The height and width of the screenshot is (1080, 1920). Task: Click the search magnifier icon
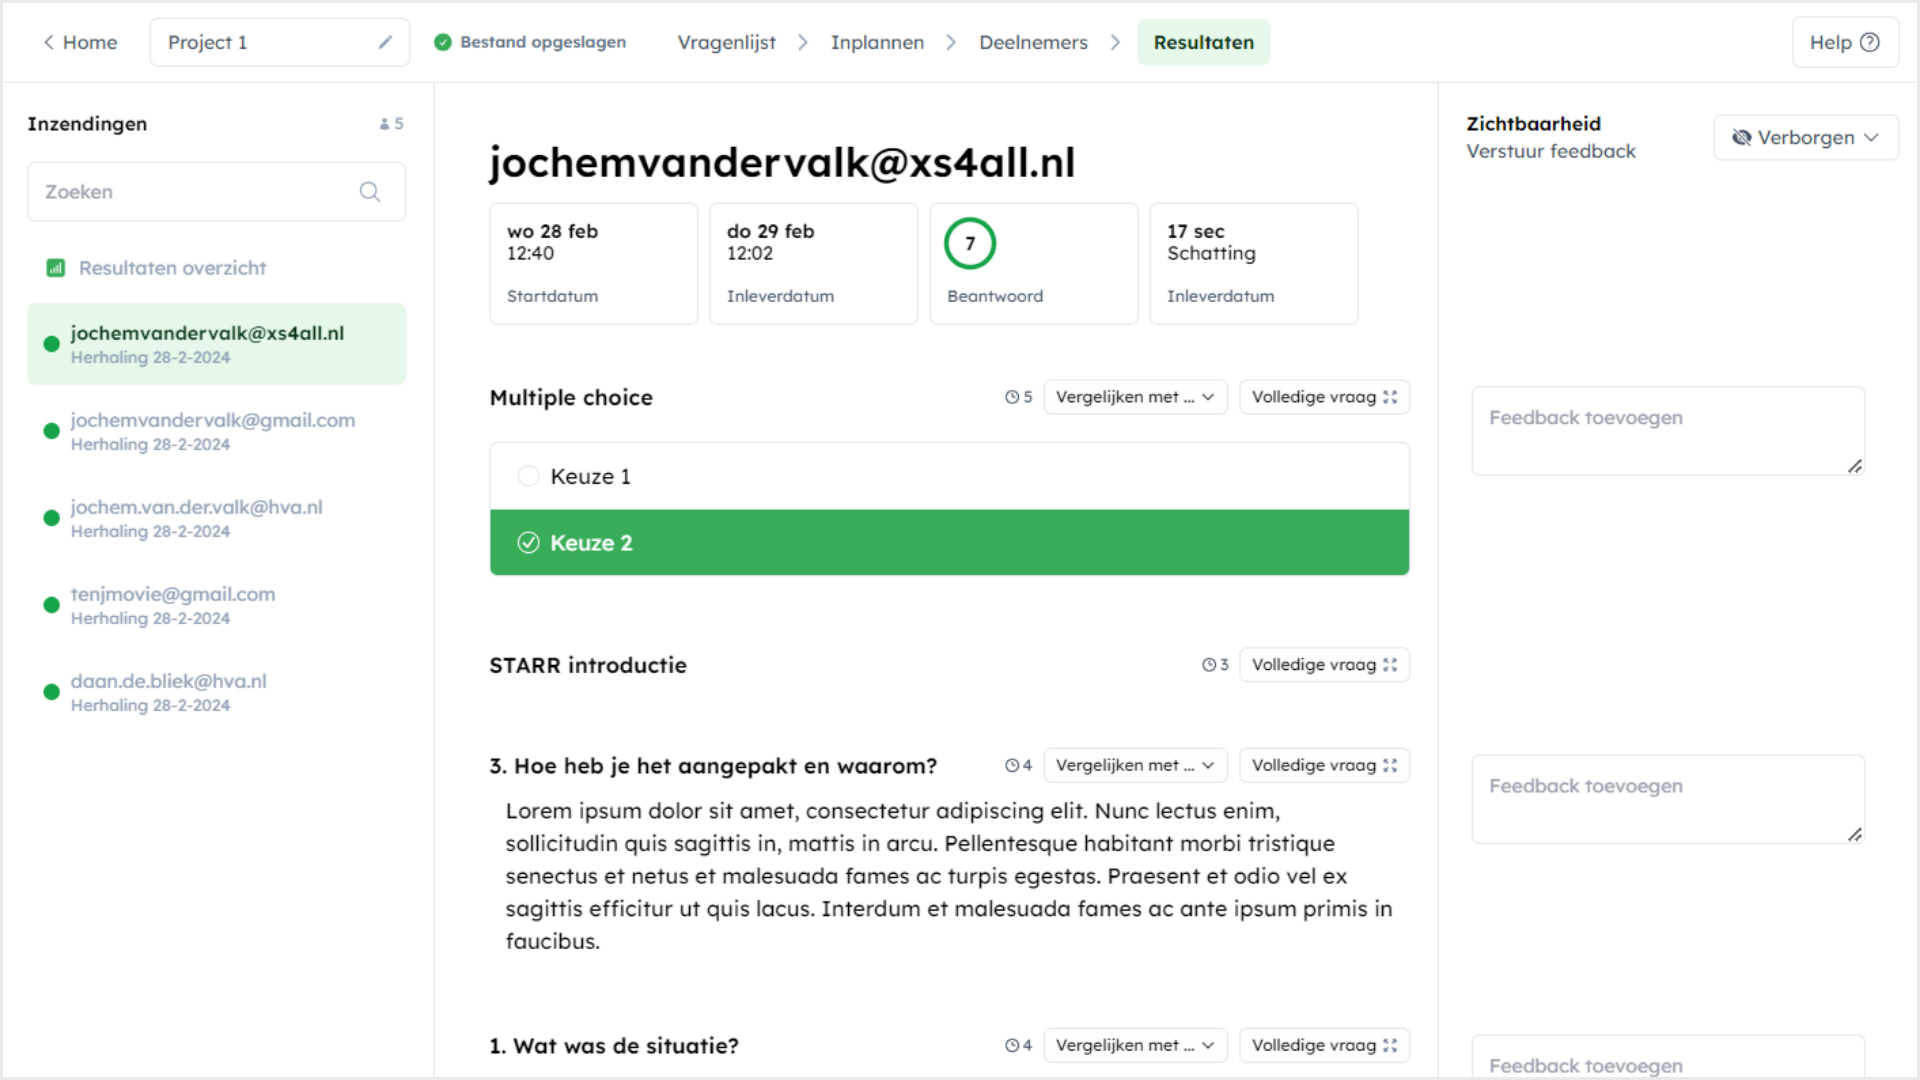tap(370, 191)
